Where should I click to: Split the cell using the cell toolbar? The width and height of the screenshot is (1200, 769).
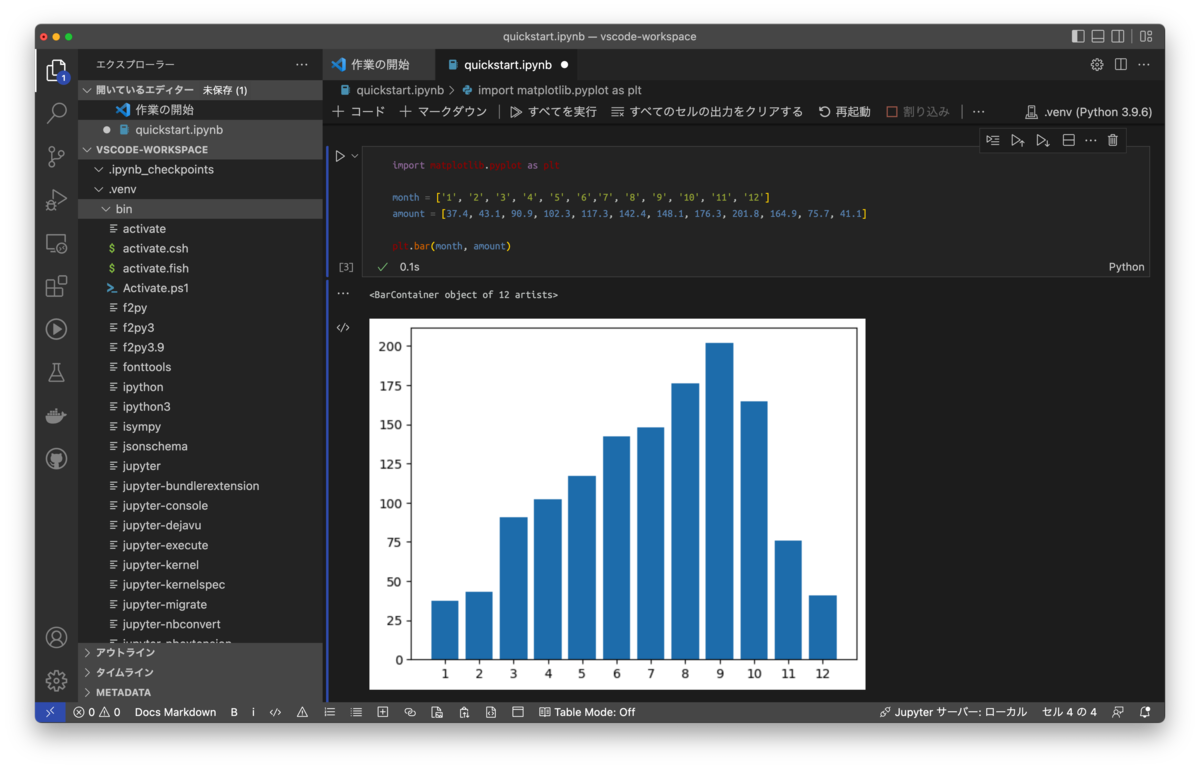(x=1068, y=140)
